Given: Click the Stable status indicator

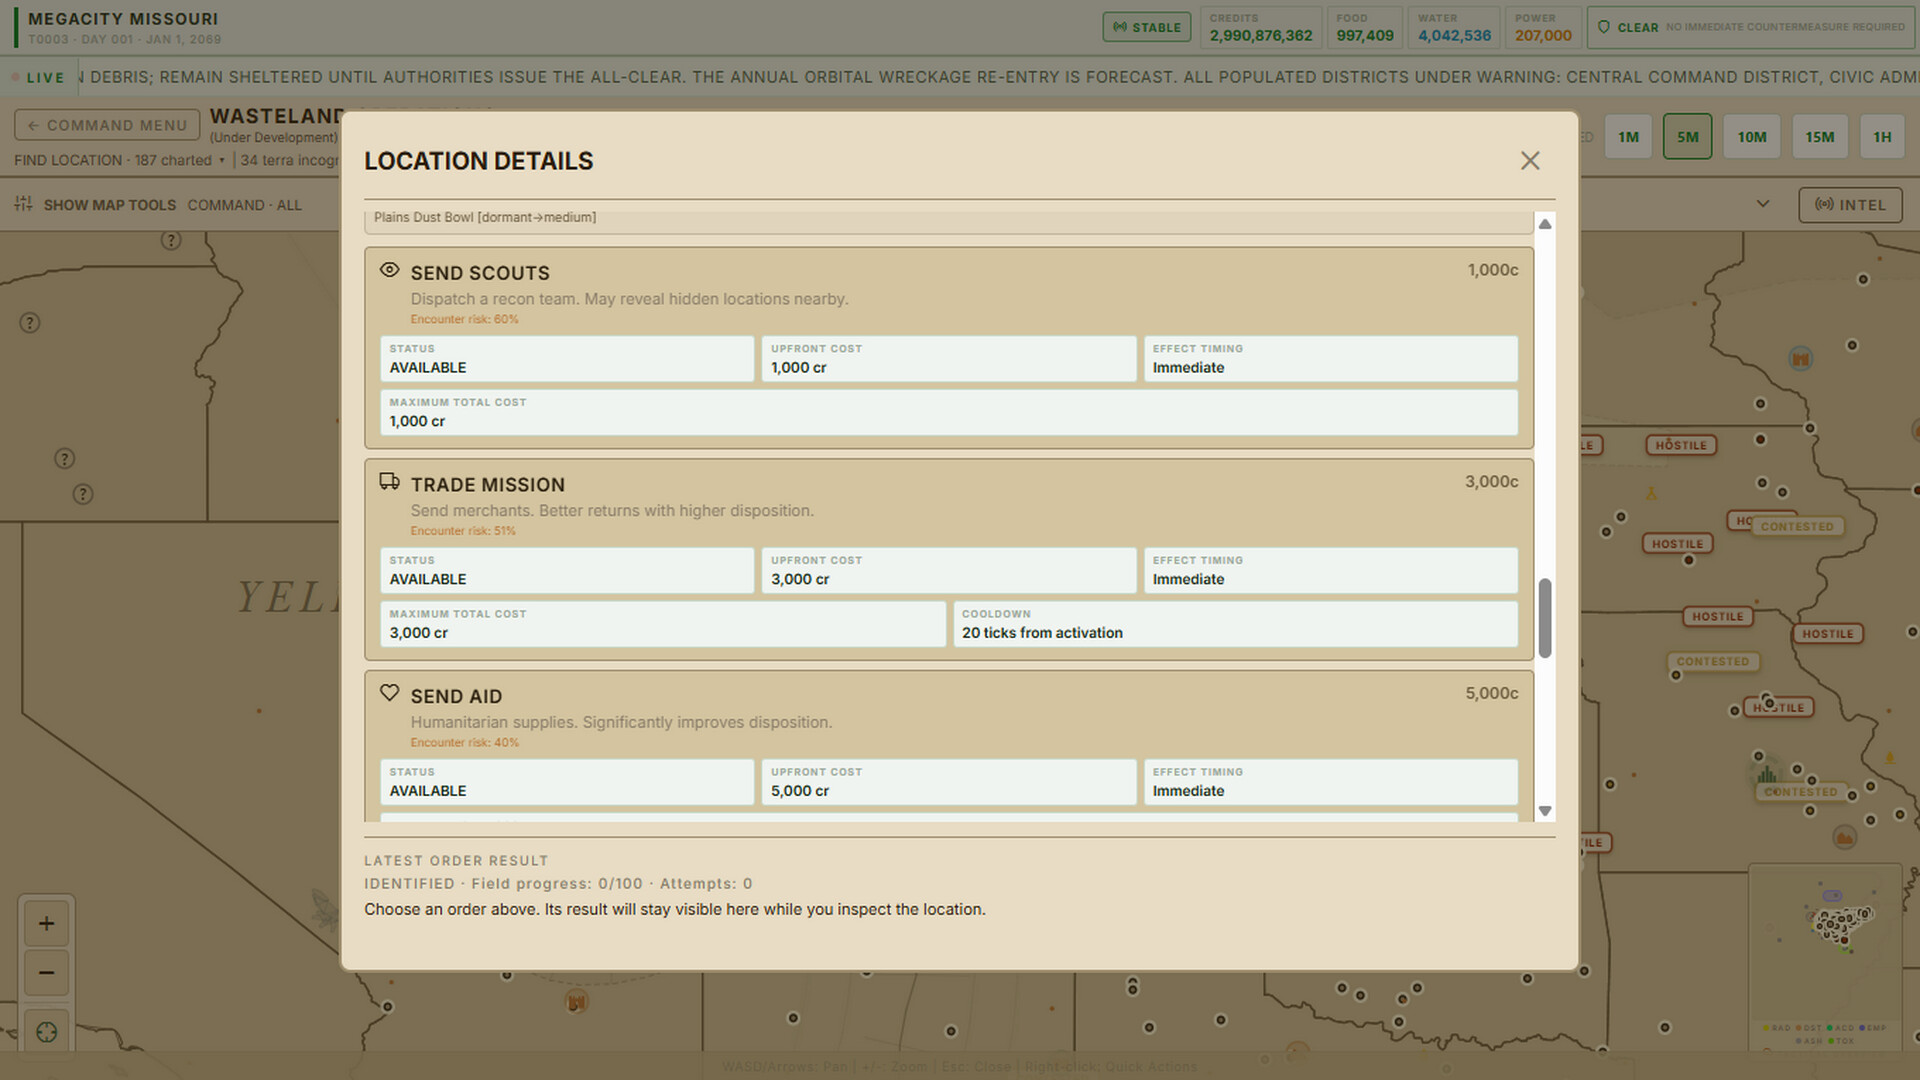Looking at the screenshot, I should point(1147,27).
